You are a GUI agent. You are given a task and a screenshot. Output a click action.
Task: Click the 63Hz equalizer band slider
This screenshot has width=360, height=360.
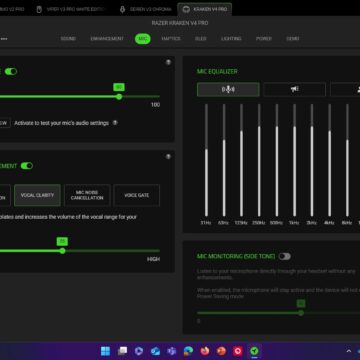[224, 160]
